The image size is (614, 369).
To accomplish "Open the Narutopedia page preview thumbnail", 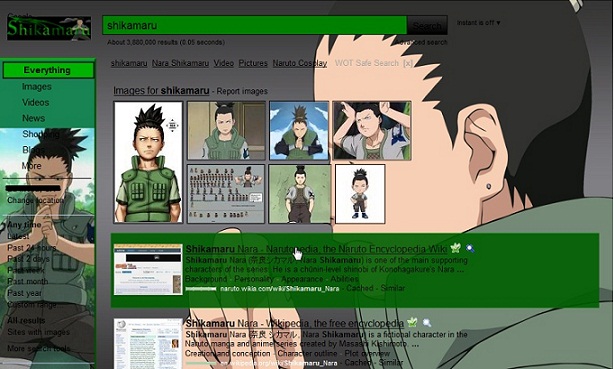I will click(x=148, y=269).
